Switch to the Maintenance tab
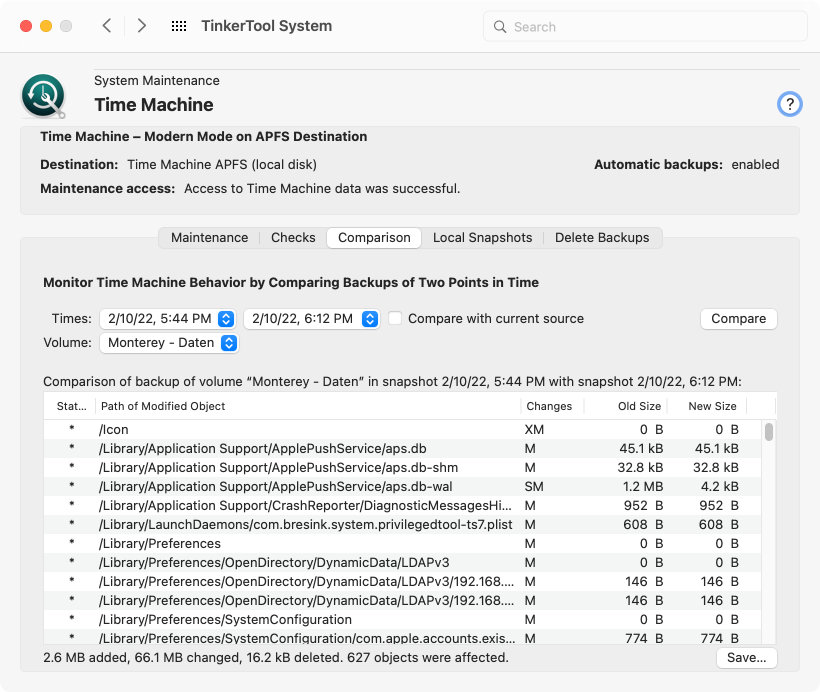Image resolution: width=820 pixels, height=692 pixels. [209, 237]
